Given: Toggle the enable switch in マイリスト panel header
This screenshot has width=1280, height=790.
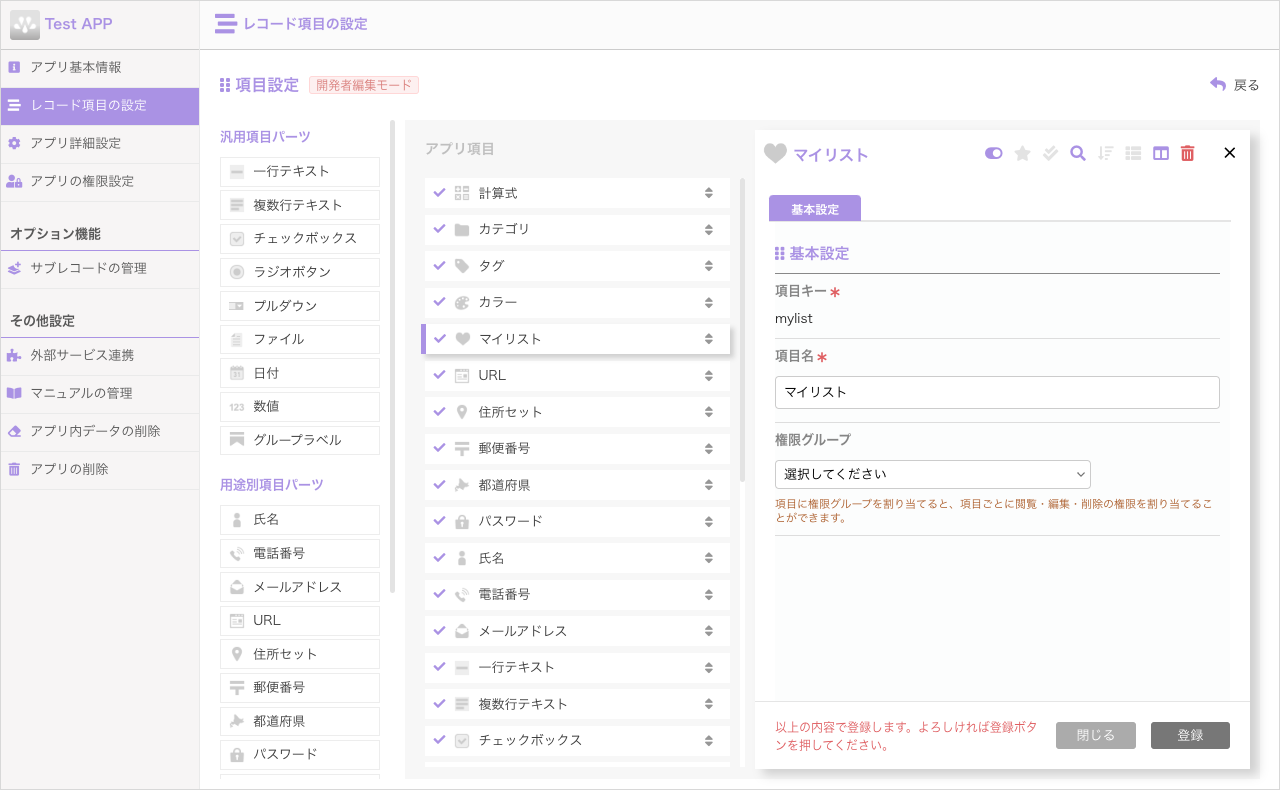Looking at the screenshot, I should click(993, 153).
